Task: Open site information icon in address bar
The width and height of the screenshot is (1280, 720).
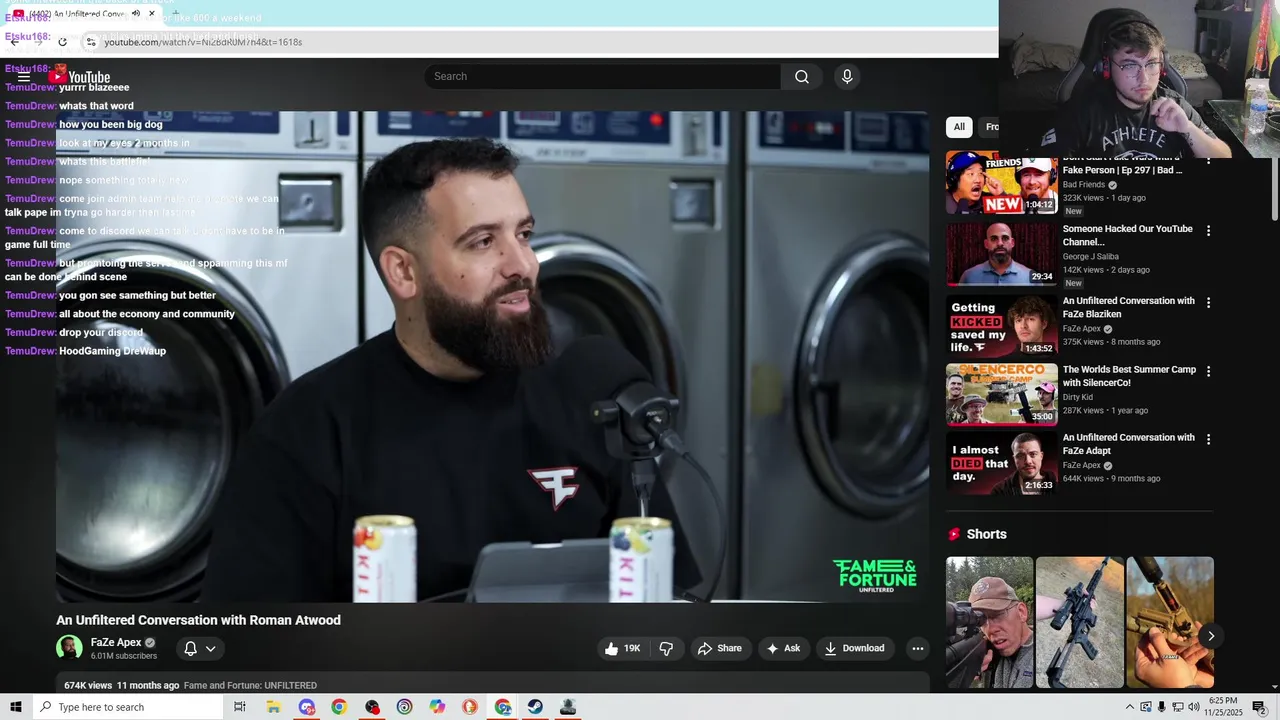Action: pos(91,42)
